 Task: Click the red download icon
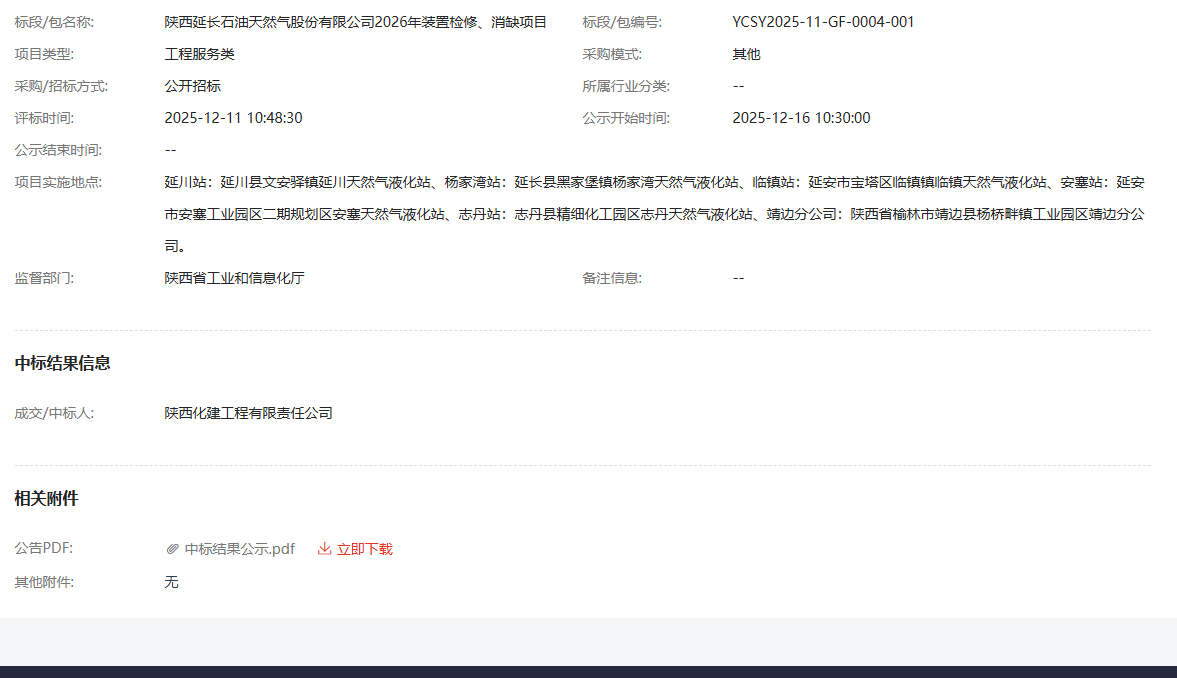point(324,549)
